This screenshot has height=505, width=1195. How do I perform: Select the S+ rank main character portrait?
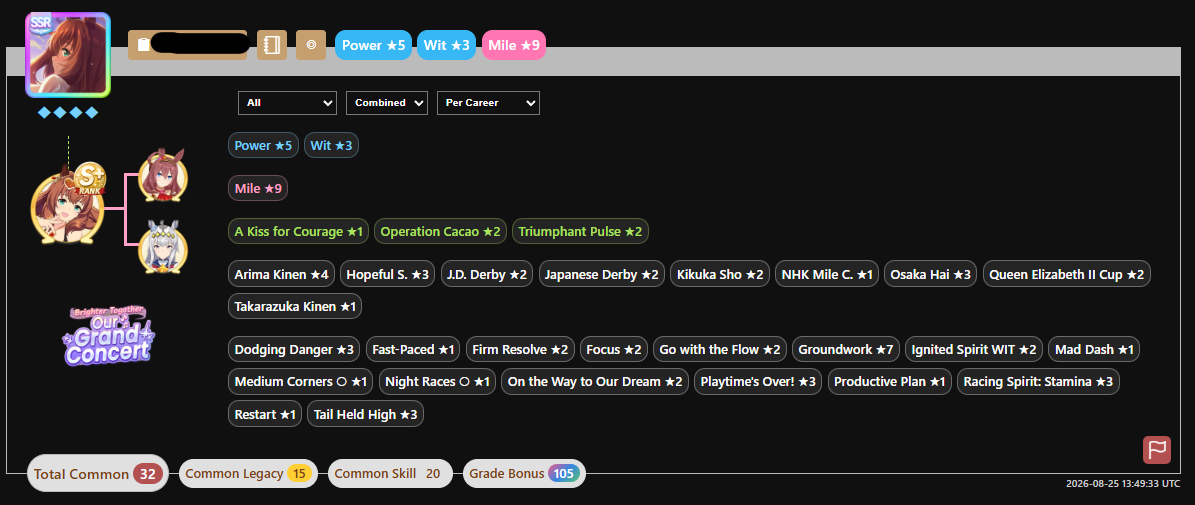68,206
